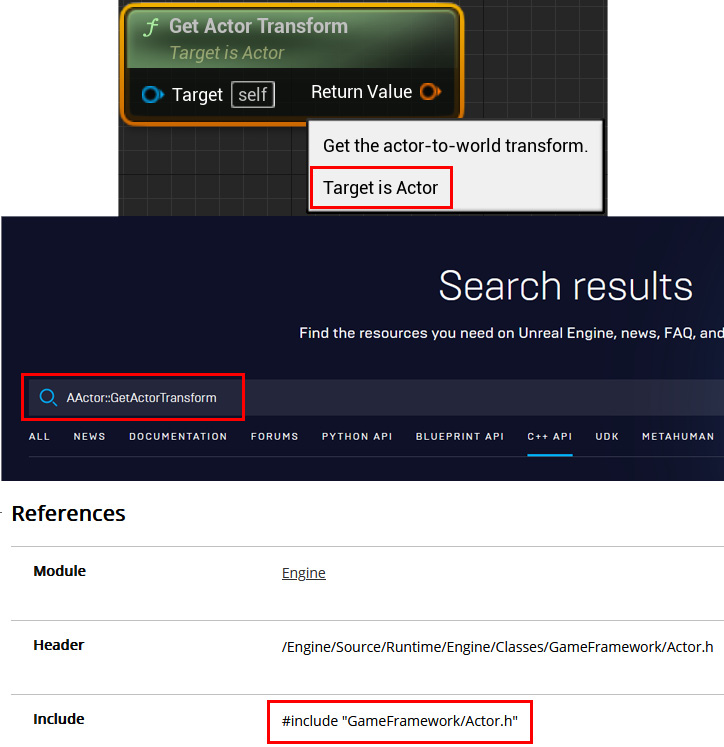Click the Return Value pin label
Image resolution: width=724 pixels, height=747 pixels.
[362, 92]
